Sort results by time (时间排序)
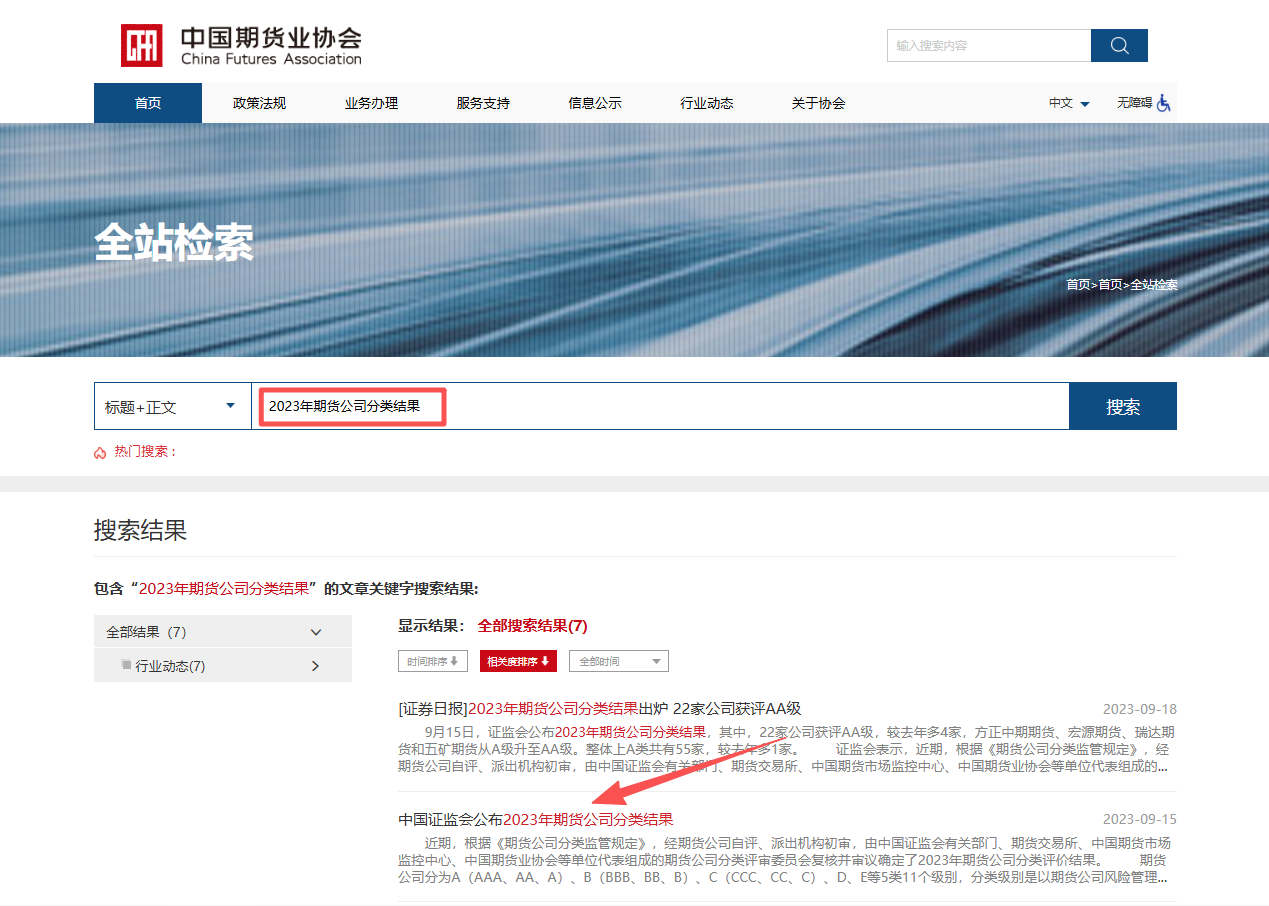 432,661
